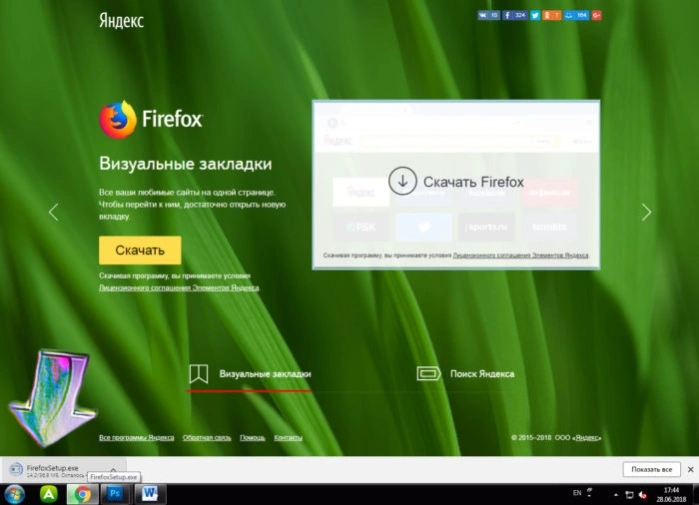699x505 pixels.
Task: Share the page via Facebook icon
Action: (x=514, y=15)
